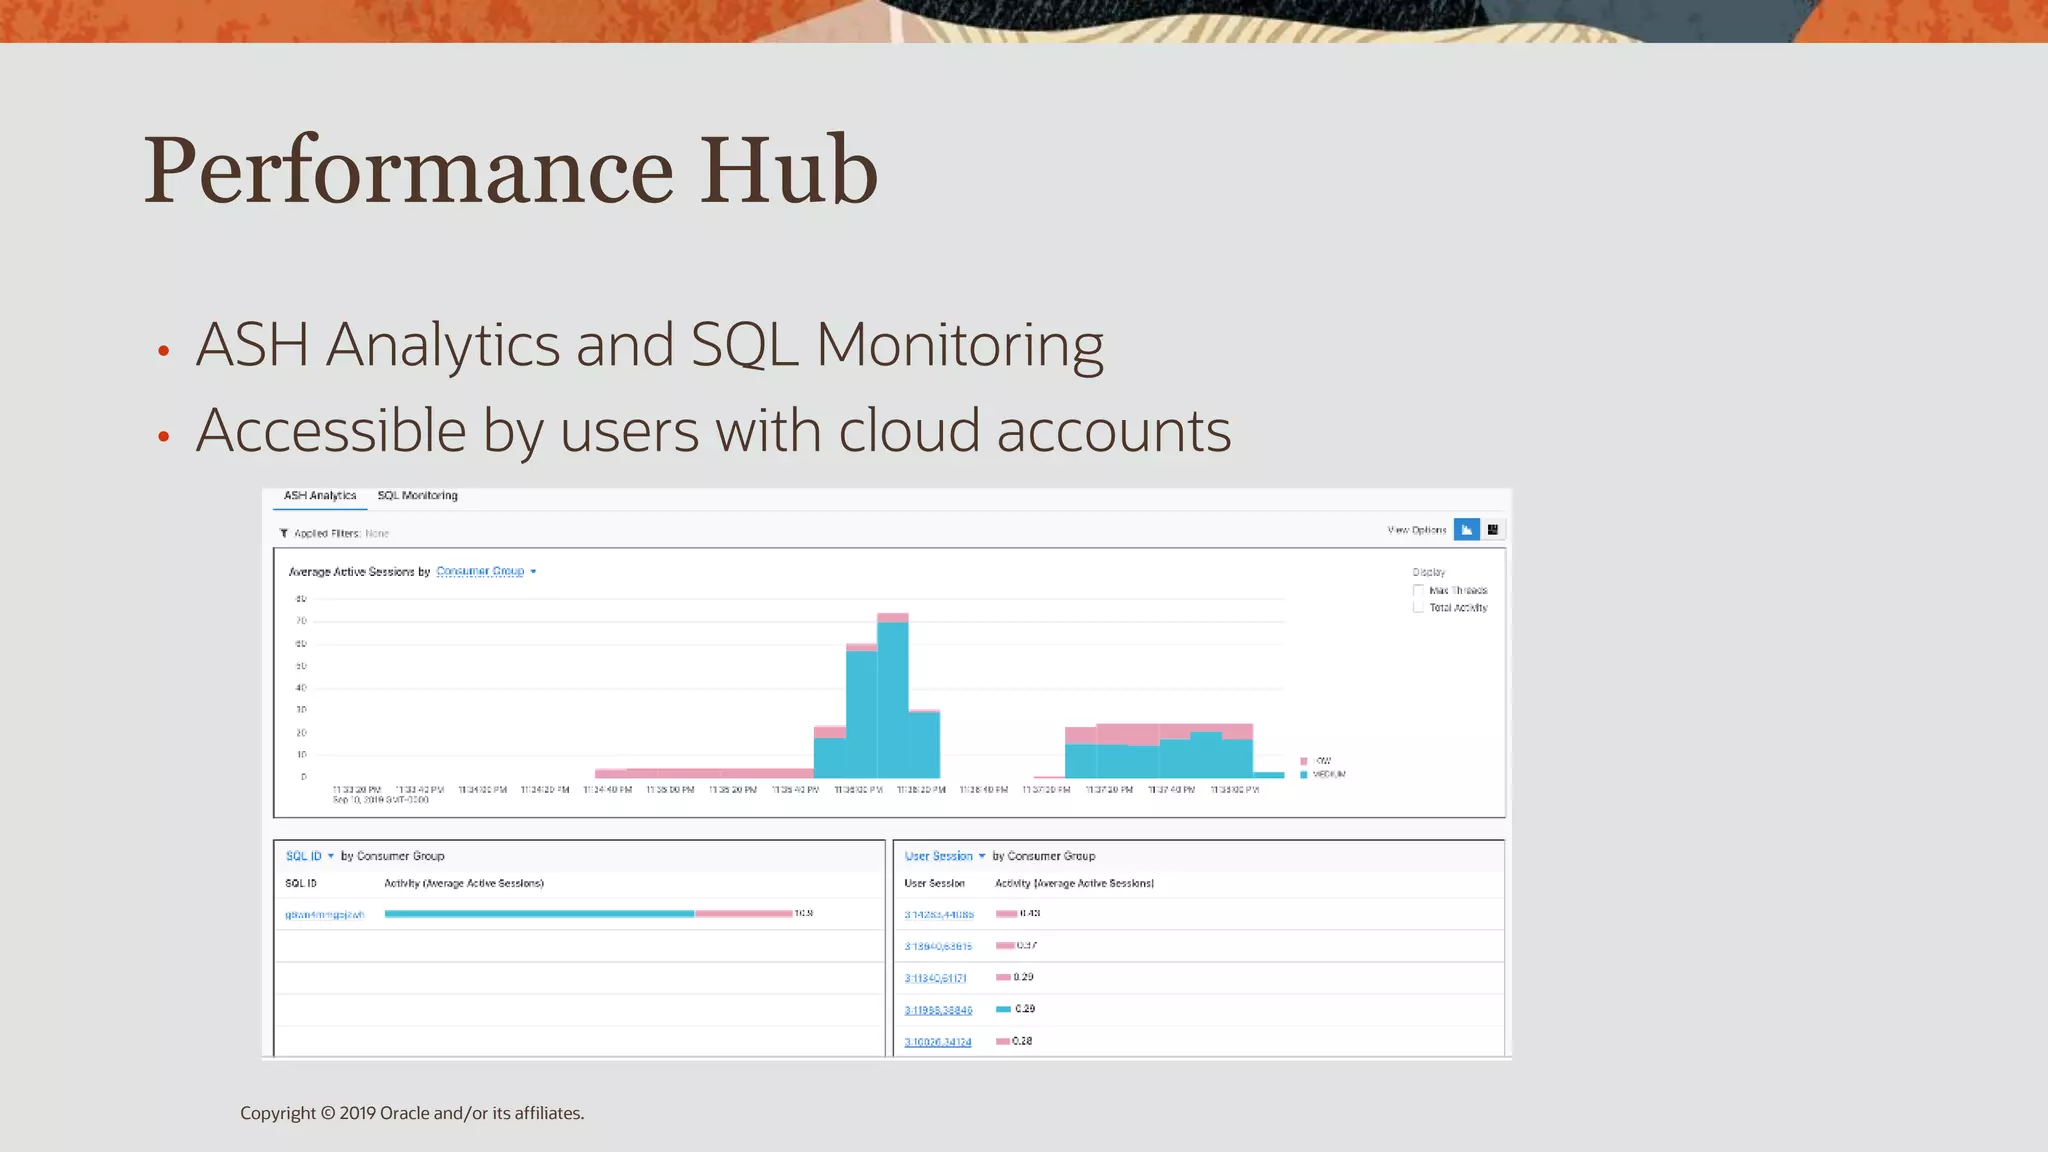Open user session 3:11340,61171
The image size is (2048, 1152).
(x=936, y=978)
